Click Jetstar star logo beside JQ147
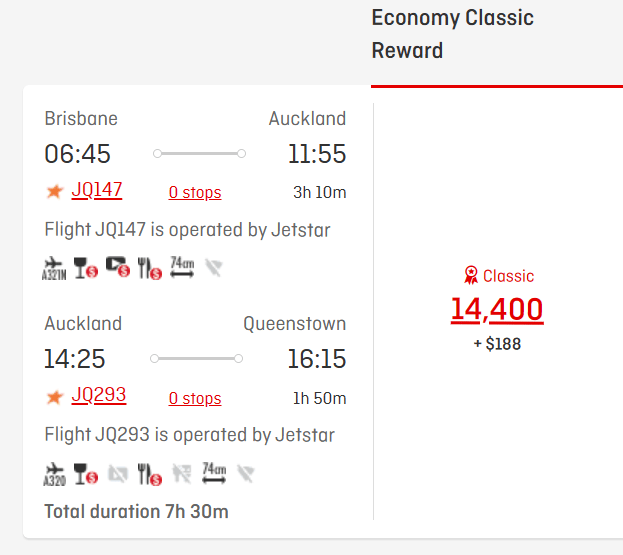623x555 pixels. tap(54, 191)
